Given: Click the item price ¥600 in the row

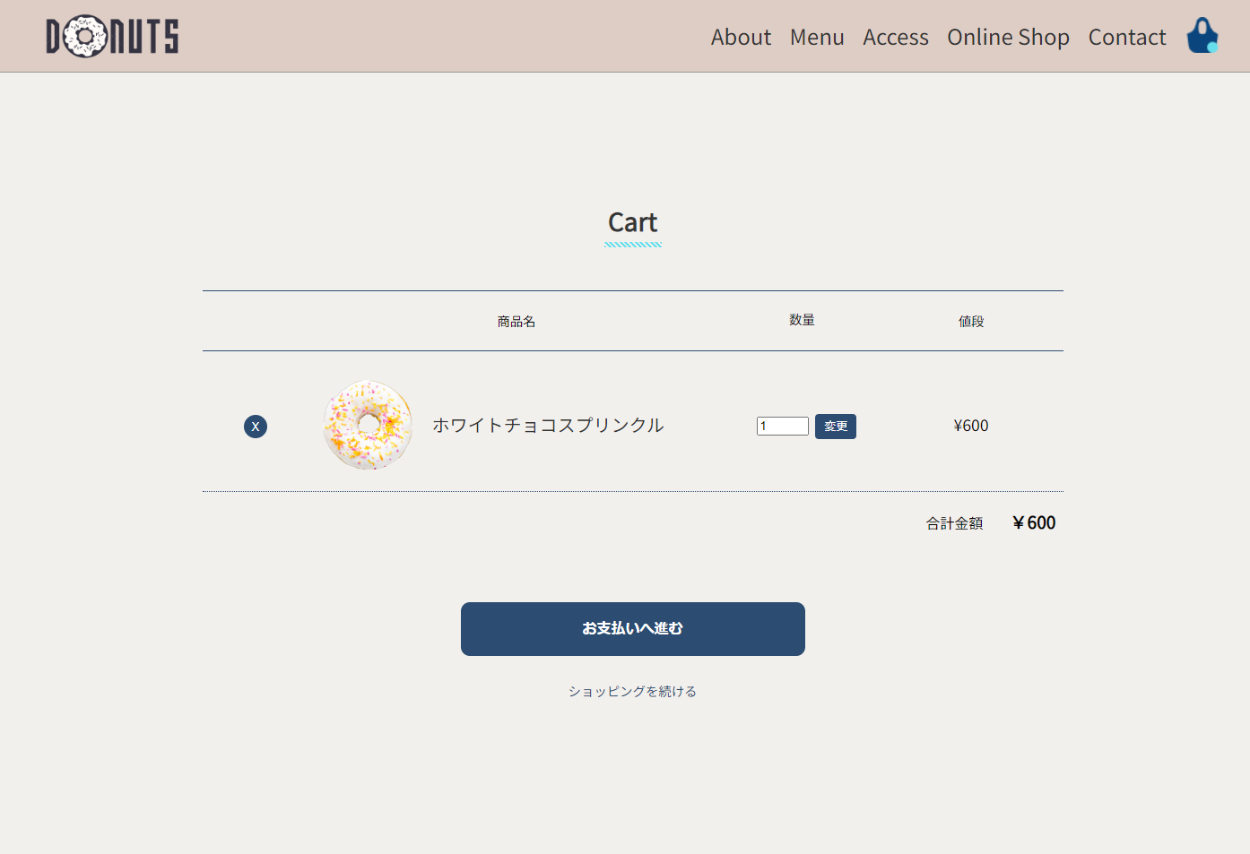Looking at the screenshot, I should tap(970, 425).
